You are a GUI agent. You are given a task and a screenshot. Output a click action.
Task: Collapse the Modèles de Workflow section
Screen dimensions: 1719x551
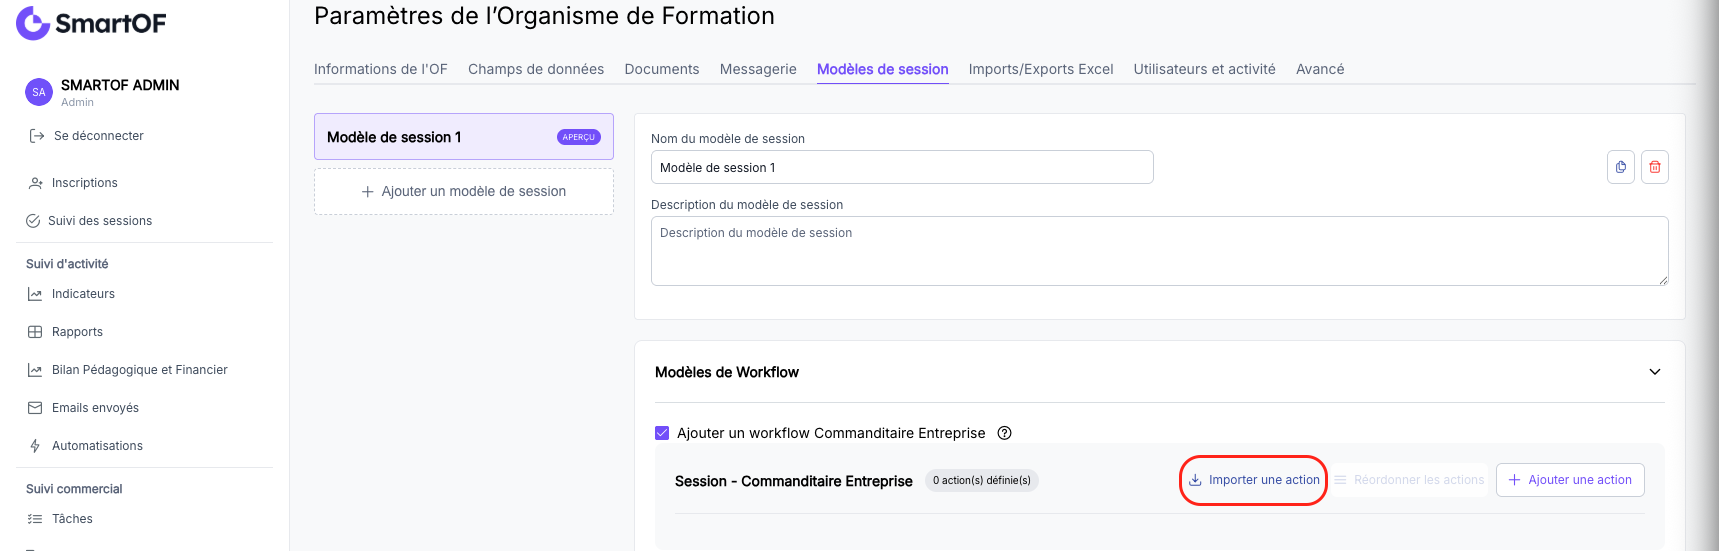coord(1655,372)
